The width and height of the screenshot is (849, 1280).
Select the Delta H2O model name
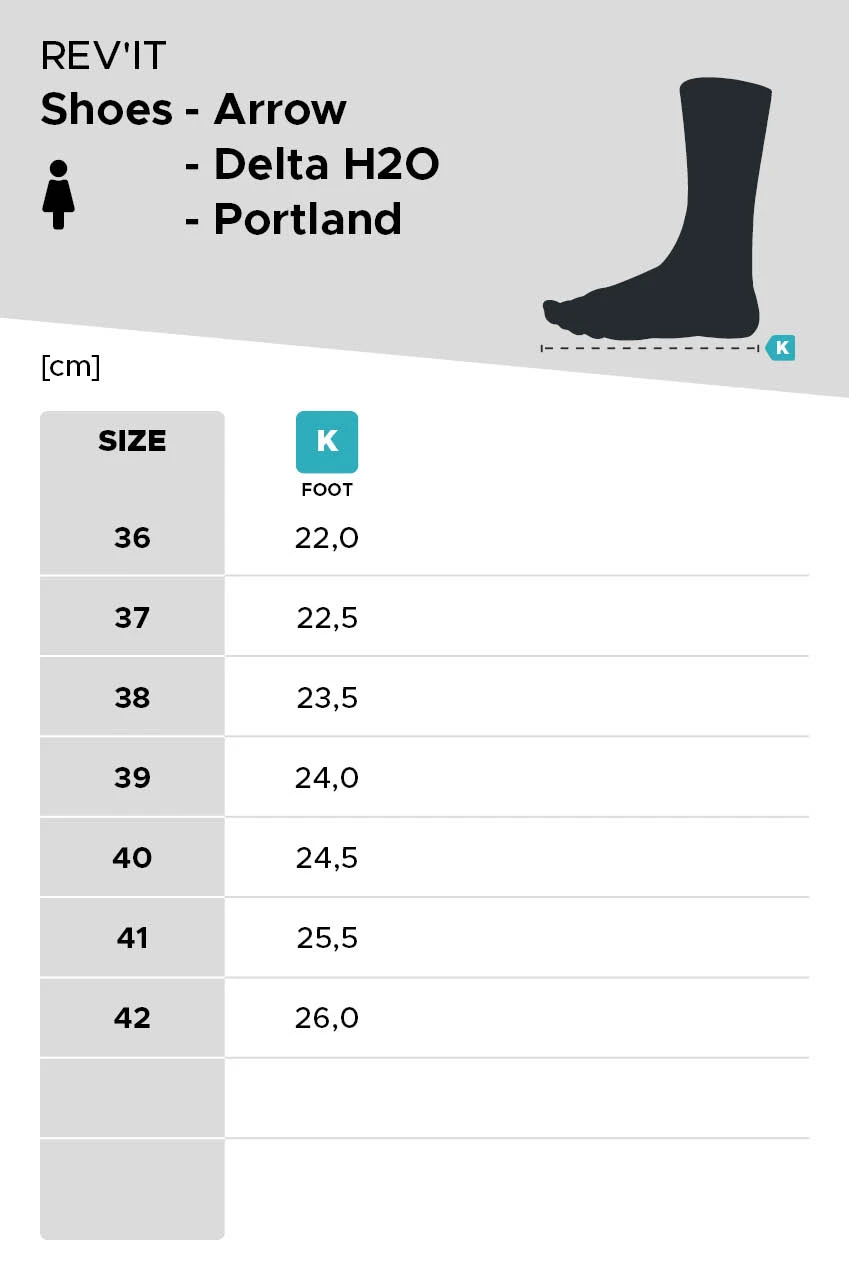pos(326,164)
